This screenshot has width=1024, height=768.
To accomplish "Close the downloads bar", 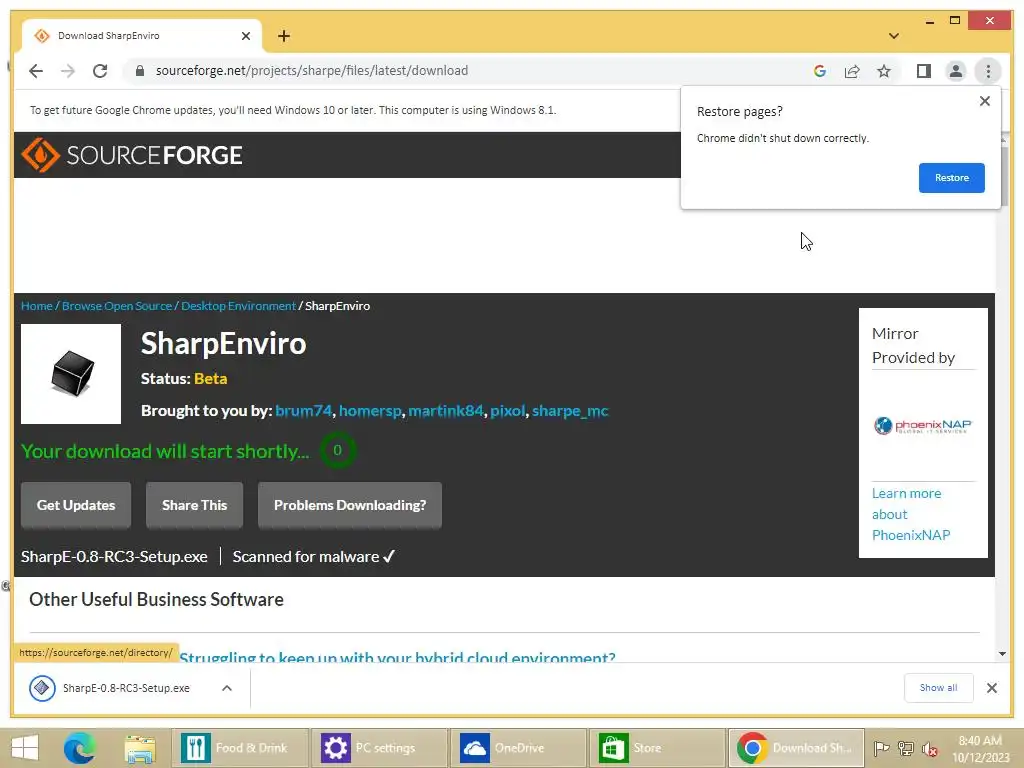I will [x=991, y=688].
